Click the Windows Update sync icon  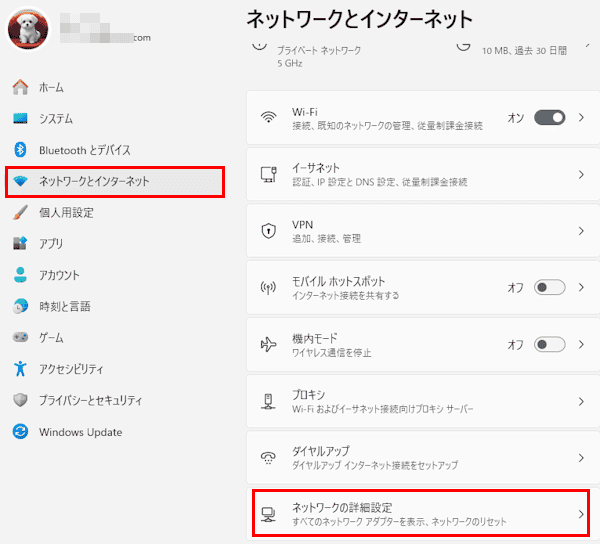coord(20,432)
